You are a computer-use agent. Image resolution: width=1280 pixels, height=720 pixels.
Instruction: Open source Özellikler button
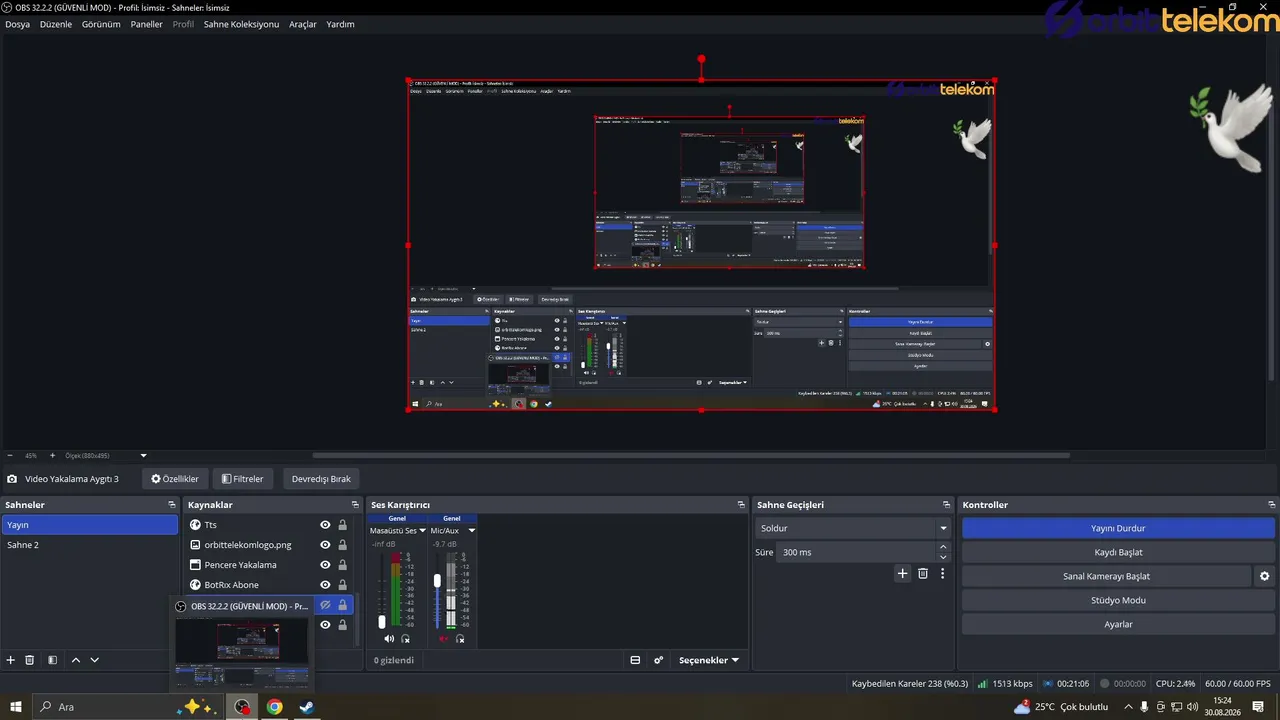tap(175, 479)
